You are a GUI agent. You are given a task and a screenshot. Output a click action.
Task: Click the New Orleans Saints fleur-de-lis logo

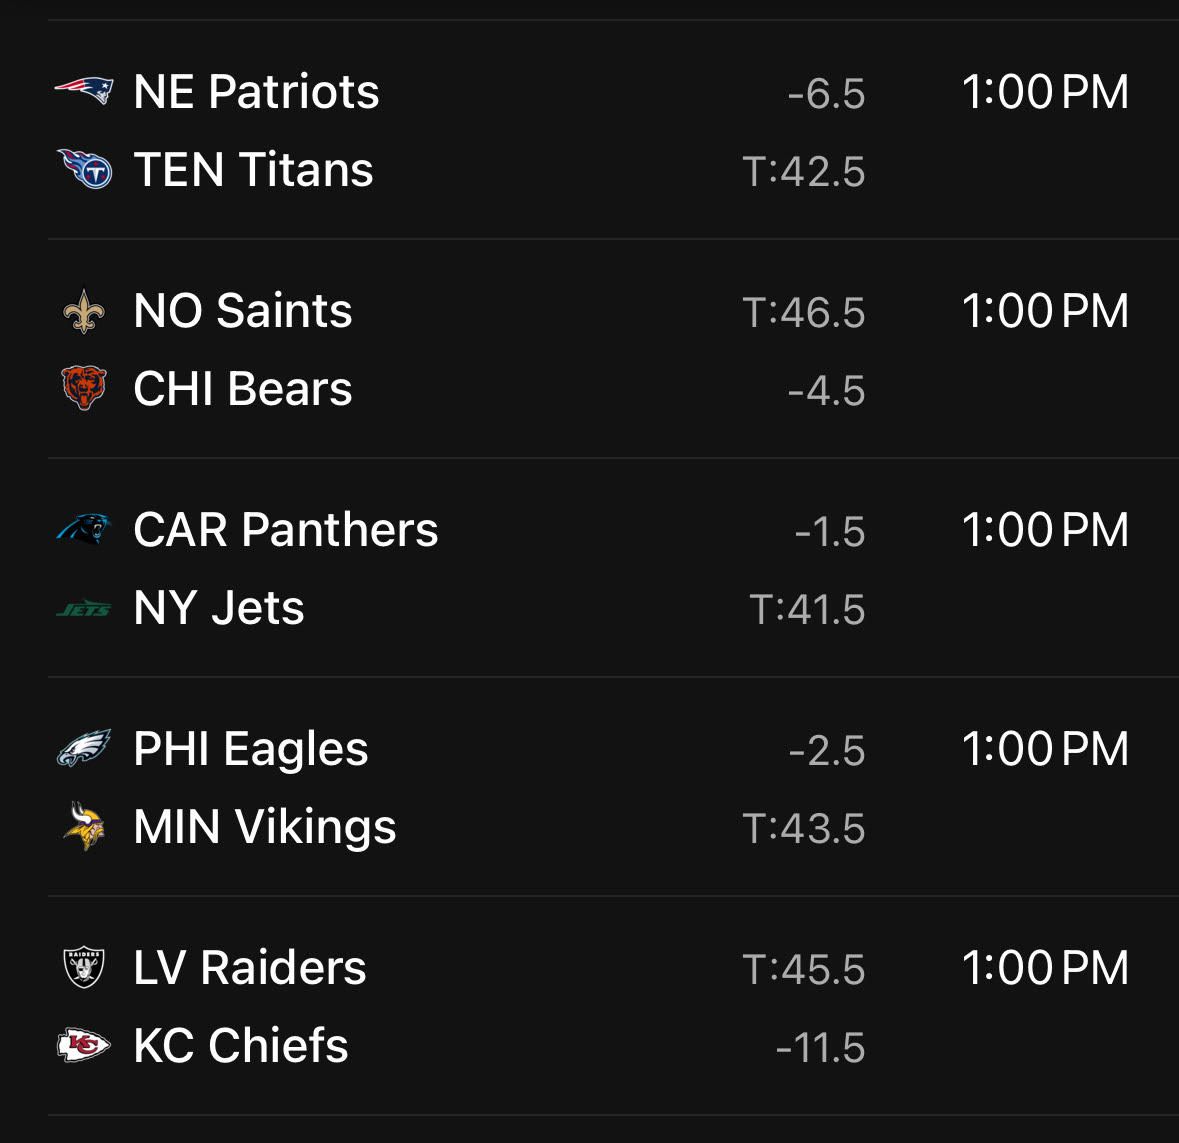point(83,311)
